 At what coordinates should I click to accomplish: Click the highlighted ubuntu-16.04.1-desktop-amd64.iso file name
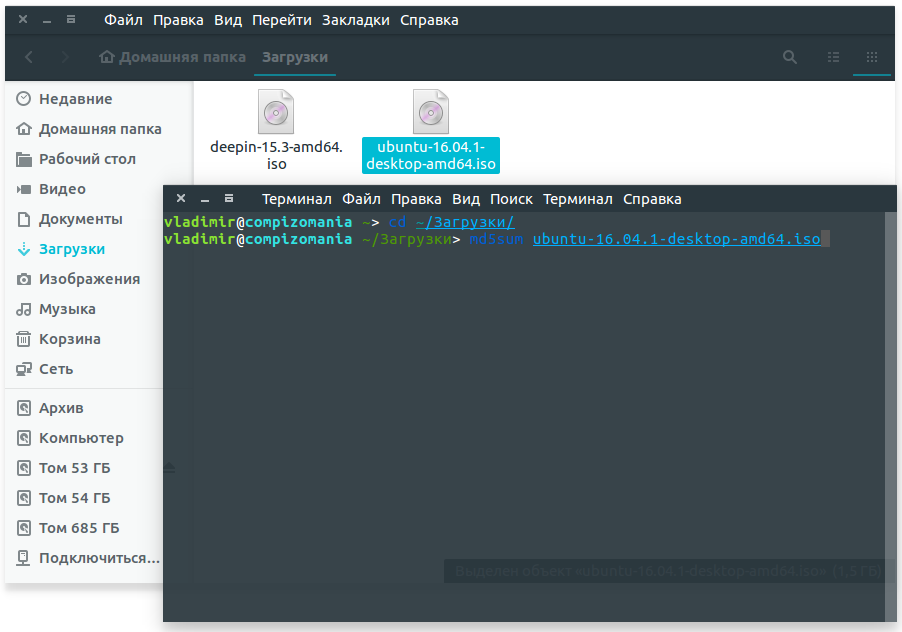click(x=431, y=155)
